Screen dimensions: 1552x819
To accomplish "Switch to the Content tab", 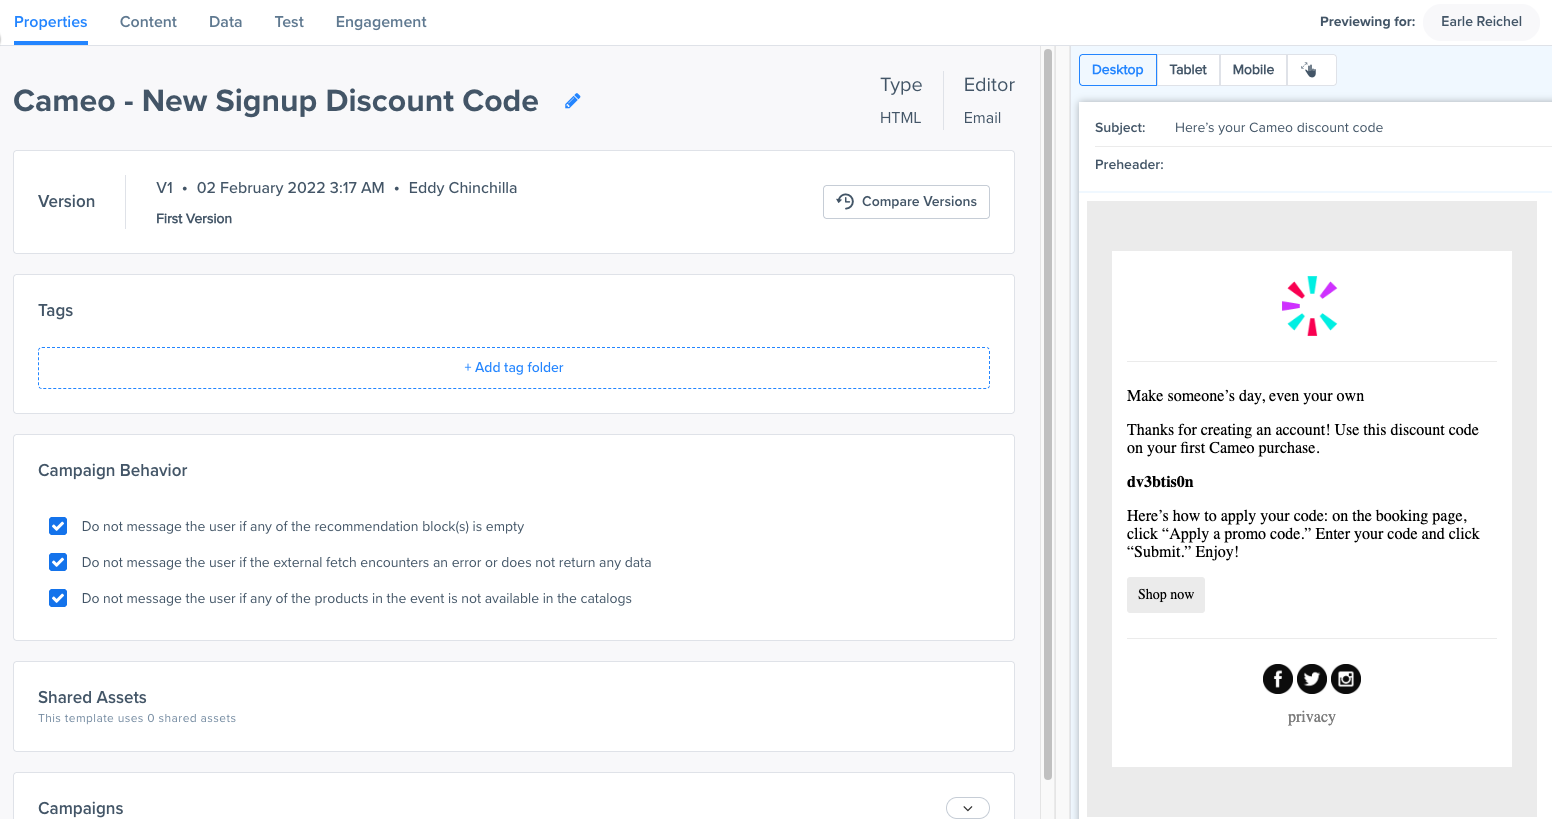I will click(x=148, y=22).
